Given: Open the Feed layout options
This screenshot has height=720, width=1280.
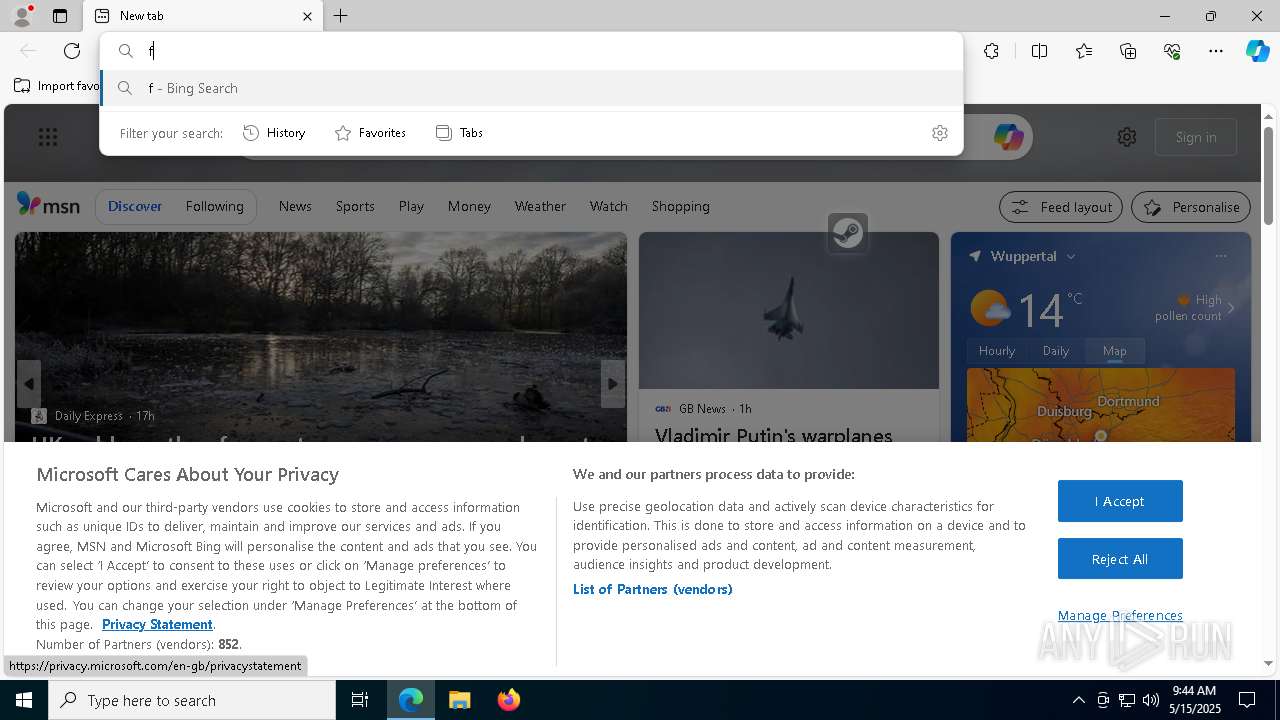Looking at the screenshot, I should coord(1061,207).
